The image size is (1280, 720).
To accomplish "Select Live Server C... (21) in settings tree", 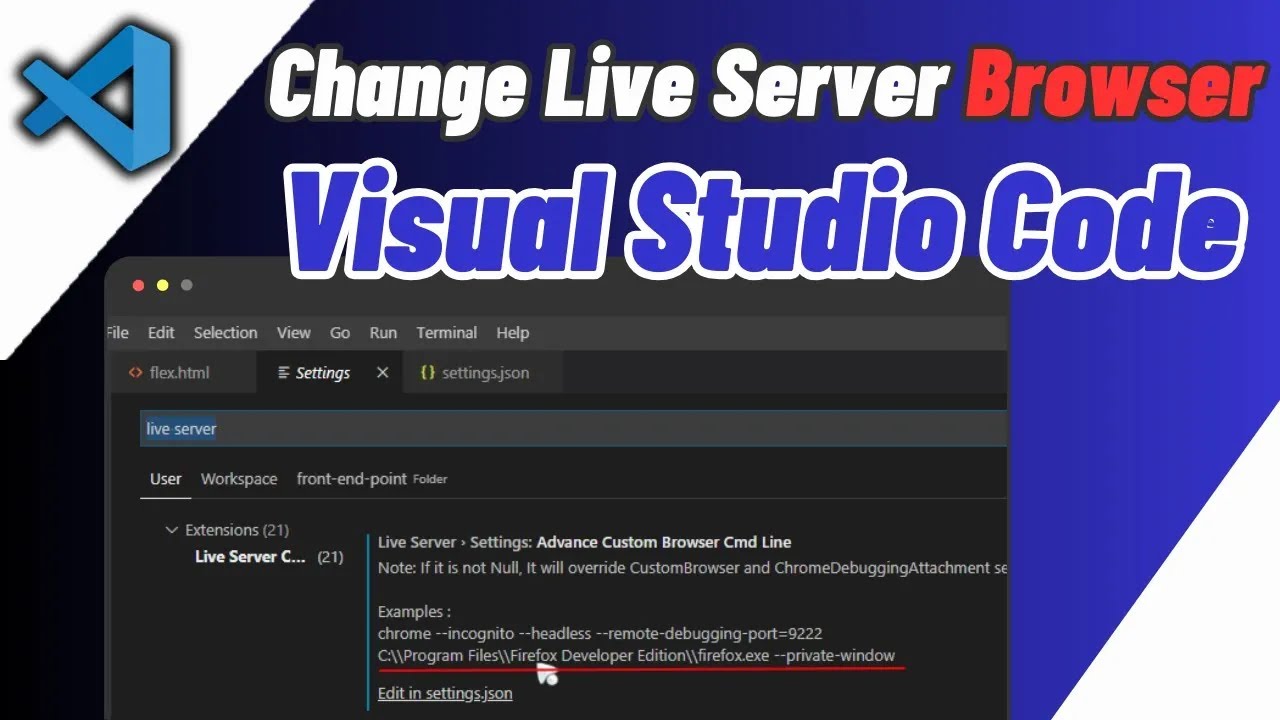I will [x=268, y=557].
